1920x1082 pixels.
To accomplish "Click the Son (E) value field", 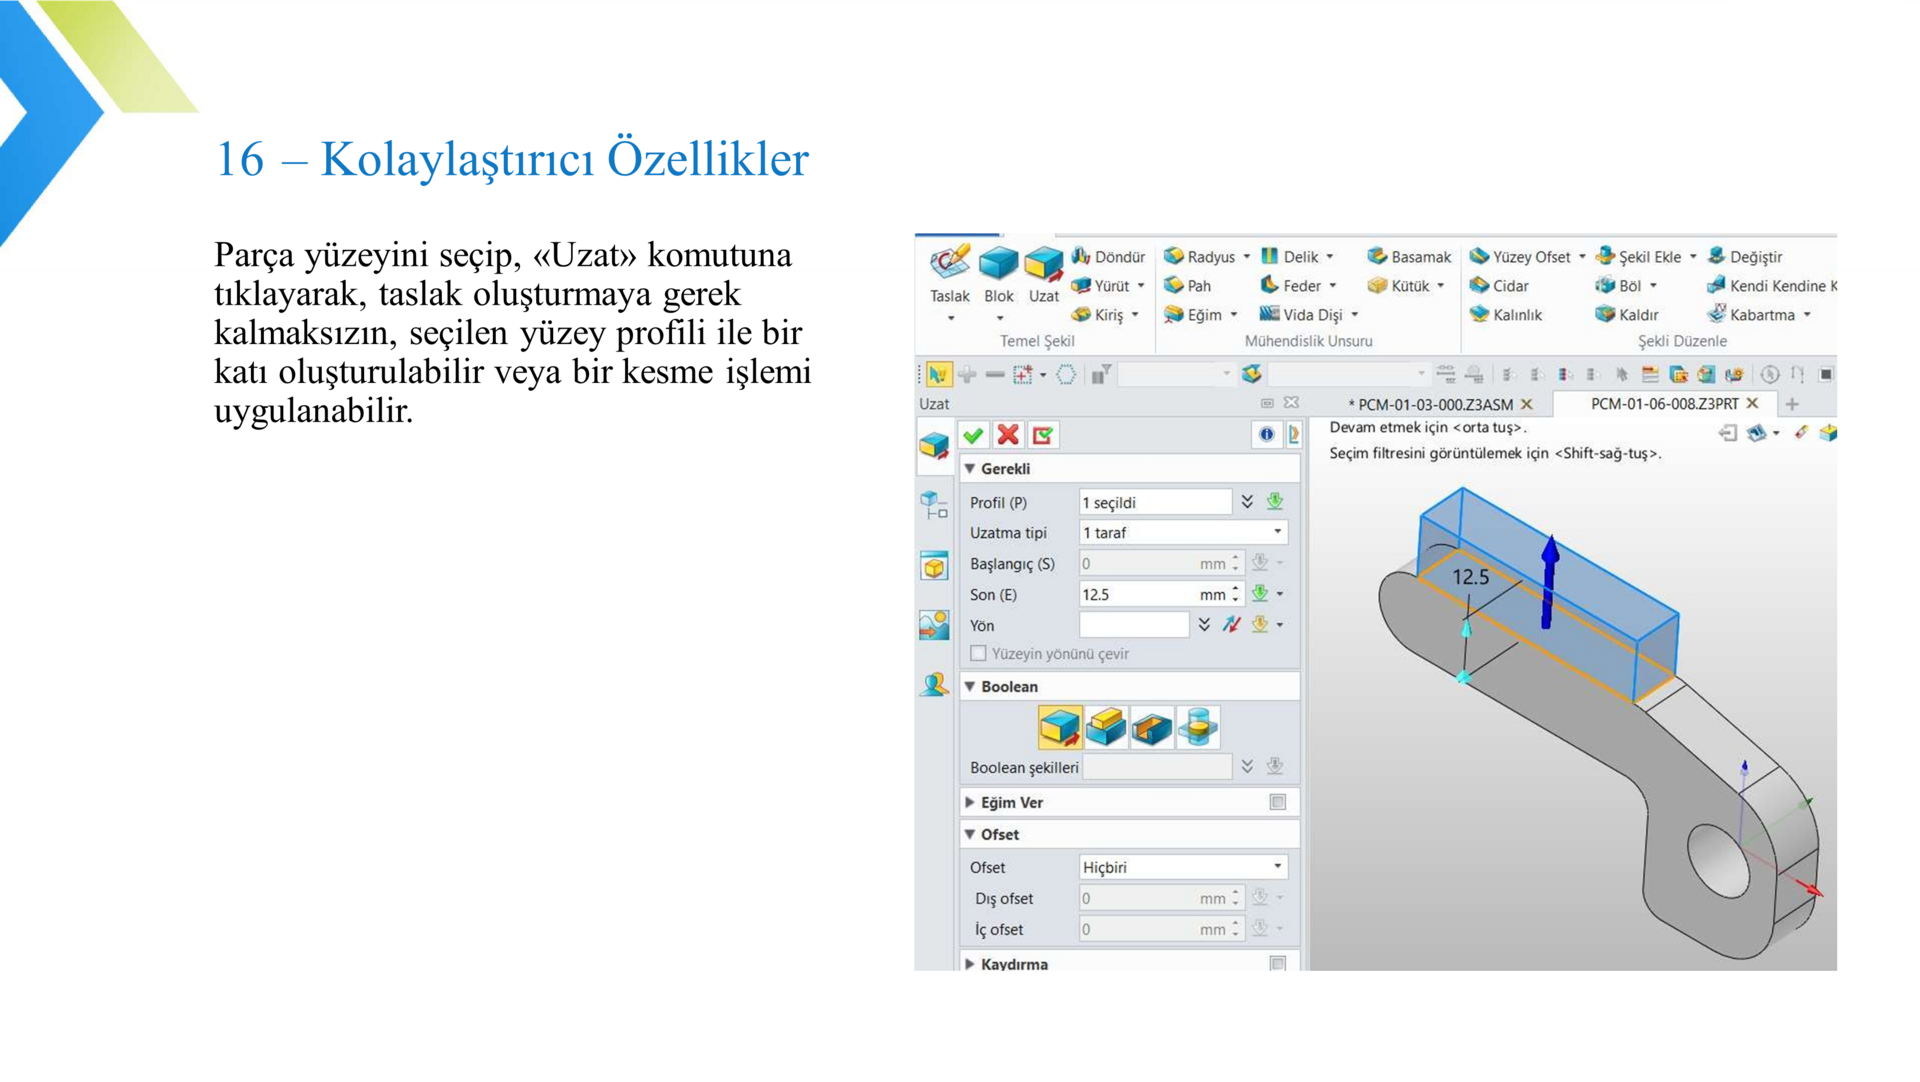I will [x=1138, y=595].
